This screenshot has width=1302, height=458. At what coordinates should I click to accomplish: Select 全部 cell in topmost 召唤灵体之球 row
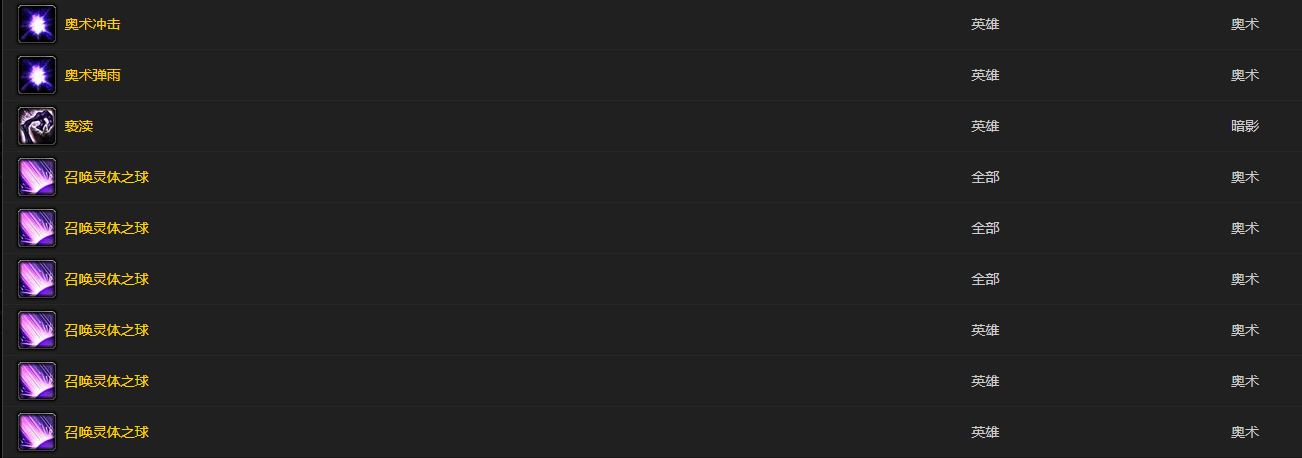[985, 177]
